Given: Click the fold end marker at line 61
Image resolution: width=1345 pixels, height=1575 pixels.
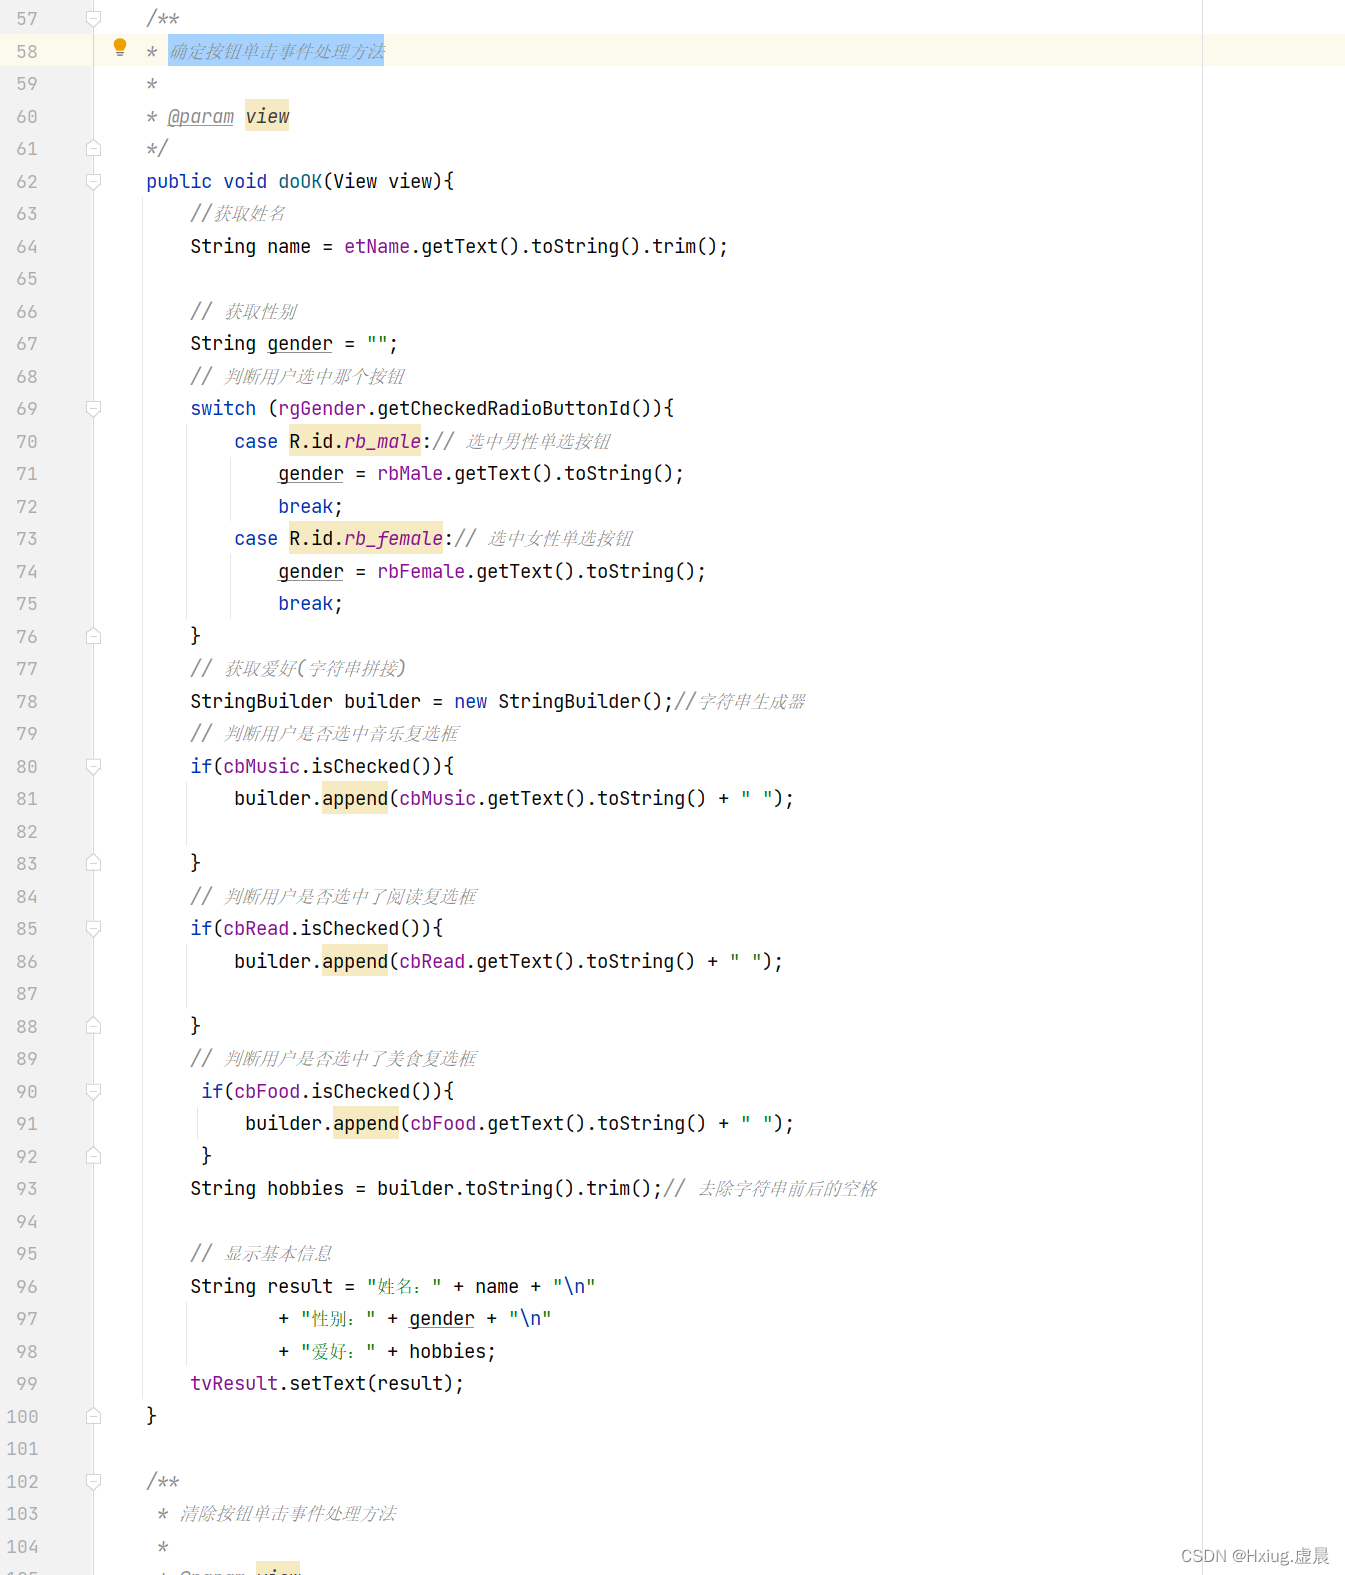Looking at the screenshot, I should pos(93,148).
